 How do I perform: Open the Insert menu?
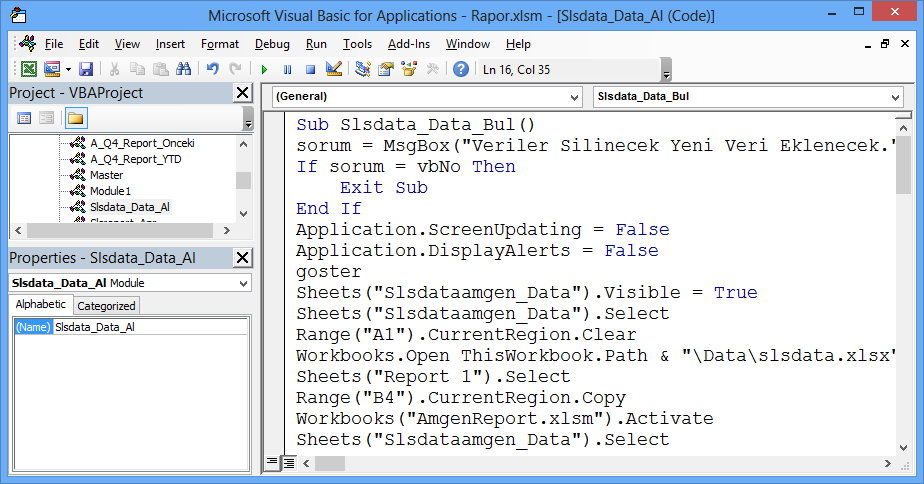point(170,44)
